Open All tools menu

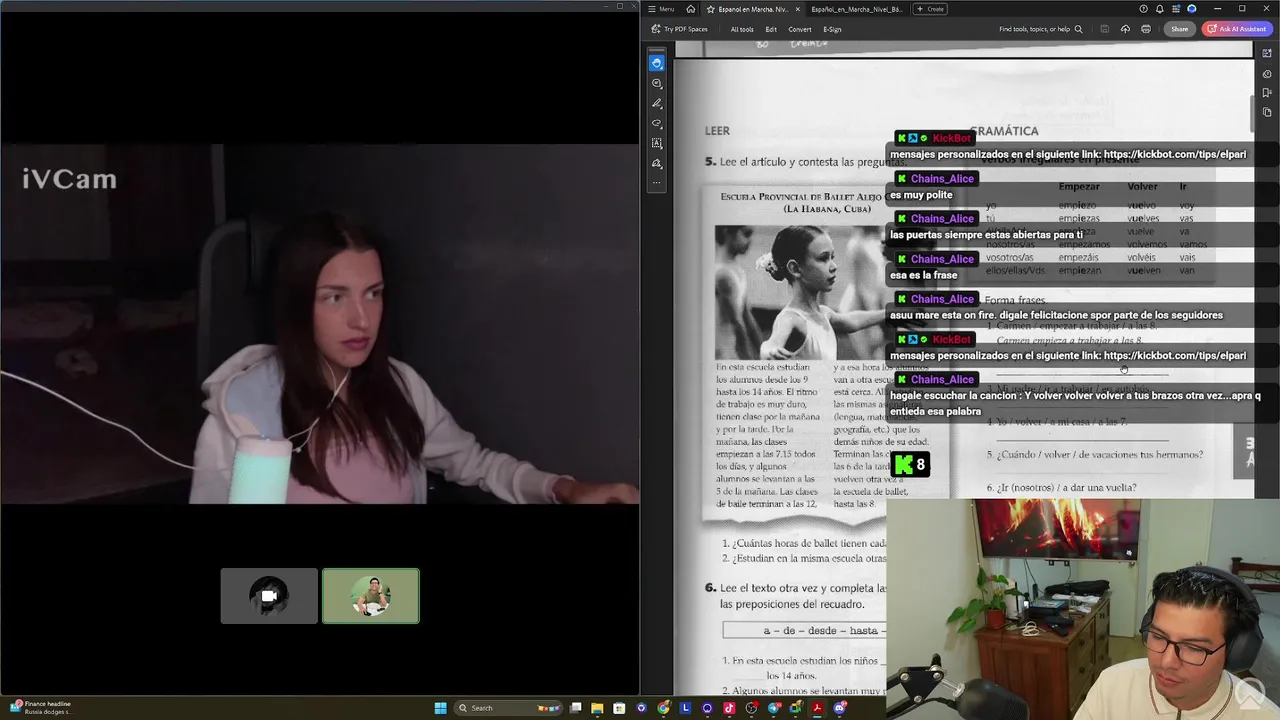click(x=742, y=29)
